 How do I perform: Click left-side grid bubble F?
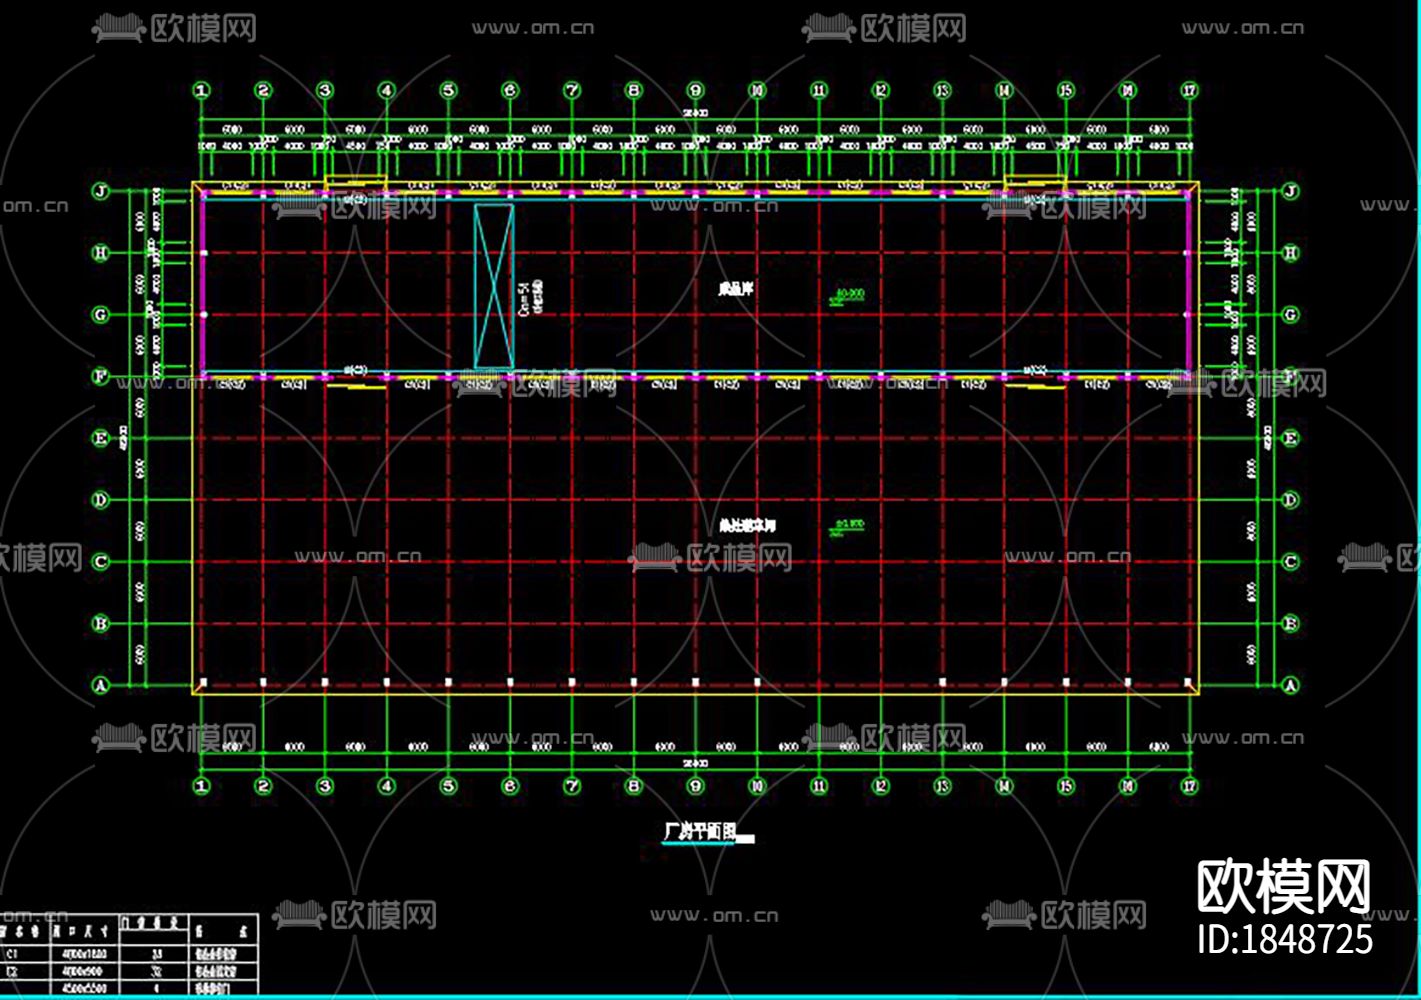100,377
